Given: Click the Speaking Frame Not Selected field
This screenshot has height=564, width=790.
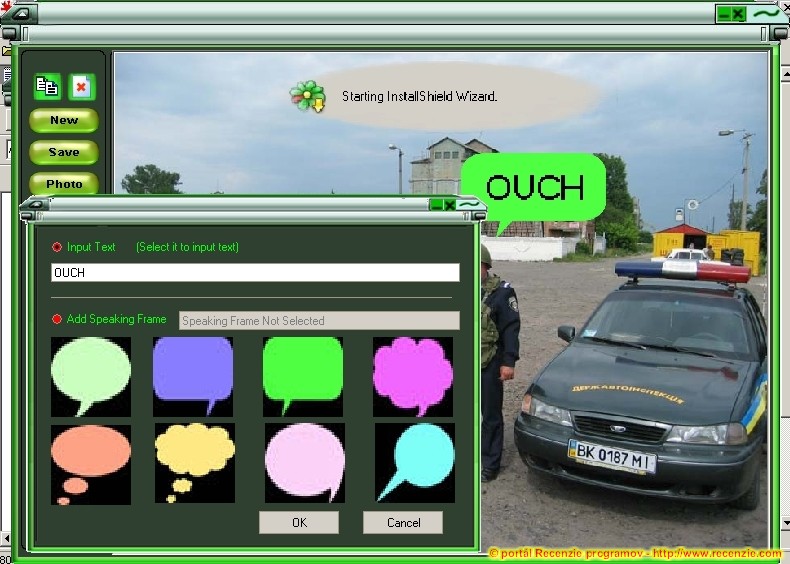Looking at the screenshot, I should 319,321.
